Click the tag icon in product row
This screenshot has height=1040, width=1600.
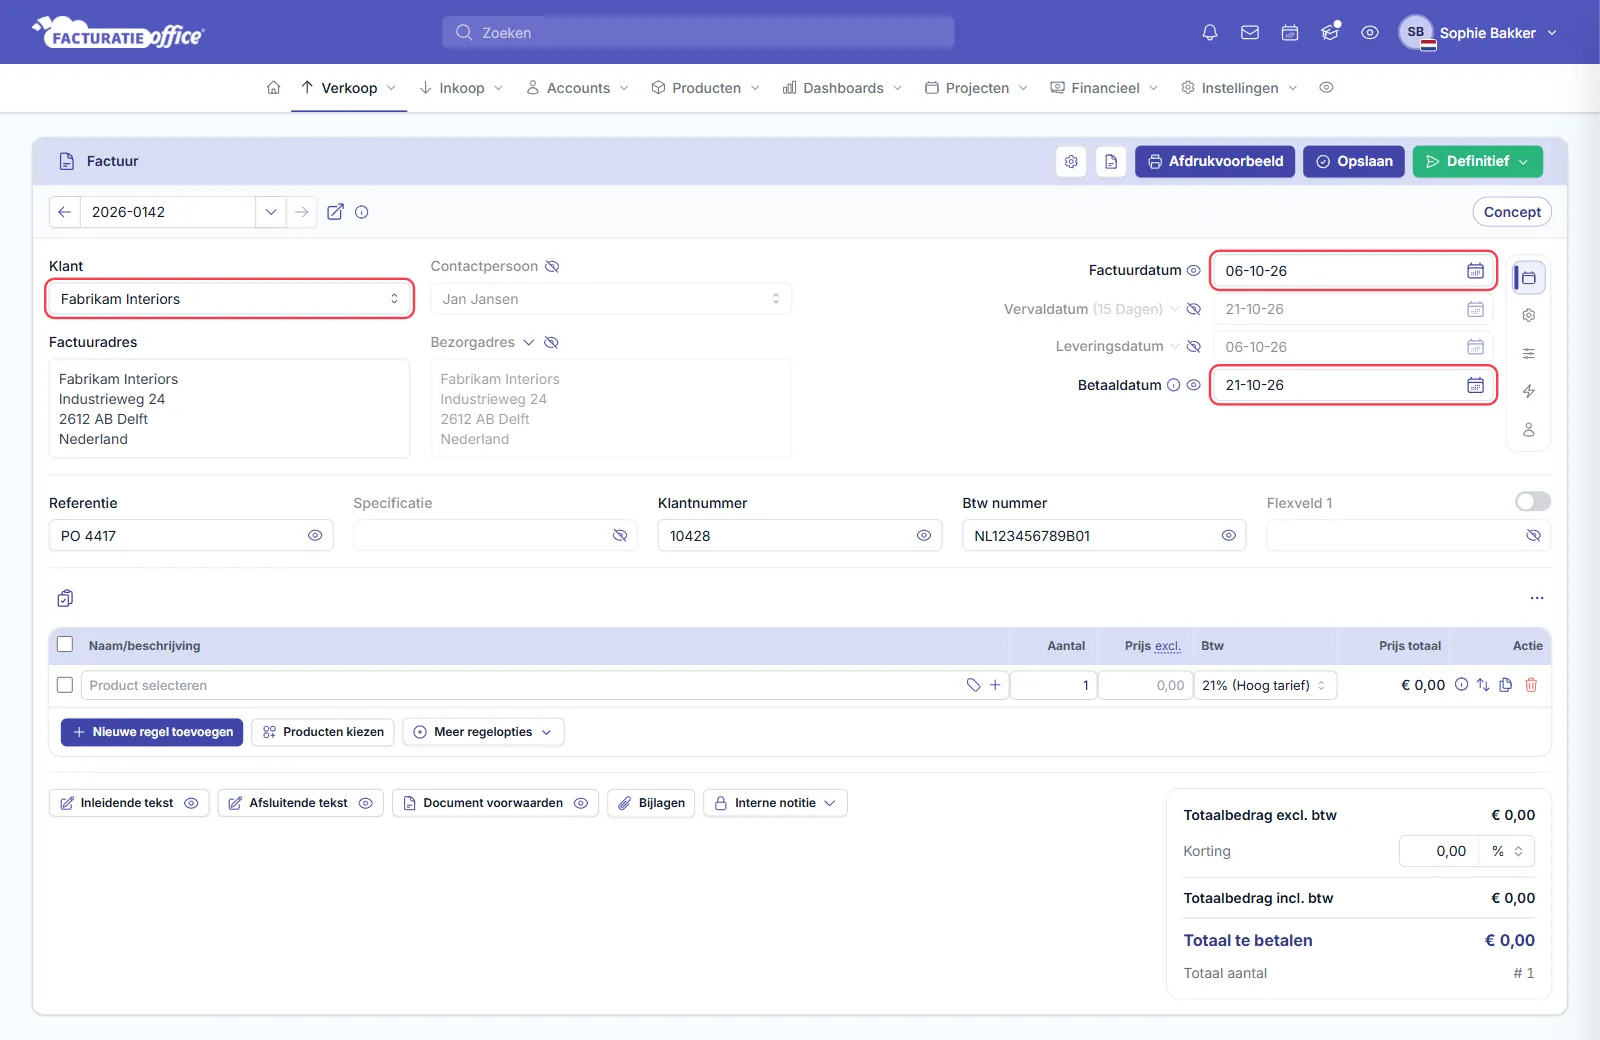pos(973,685)
